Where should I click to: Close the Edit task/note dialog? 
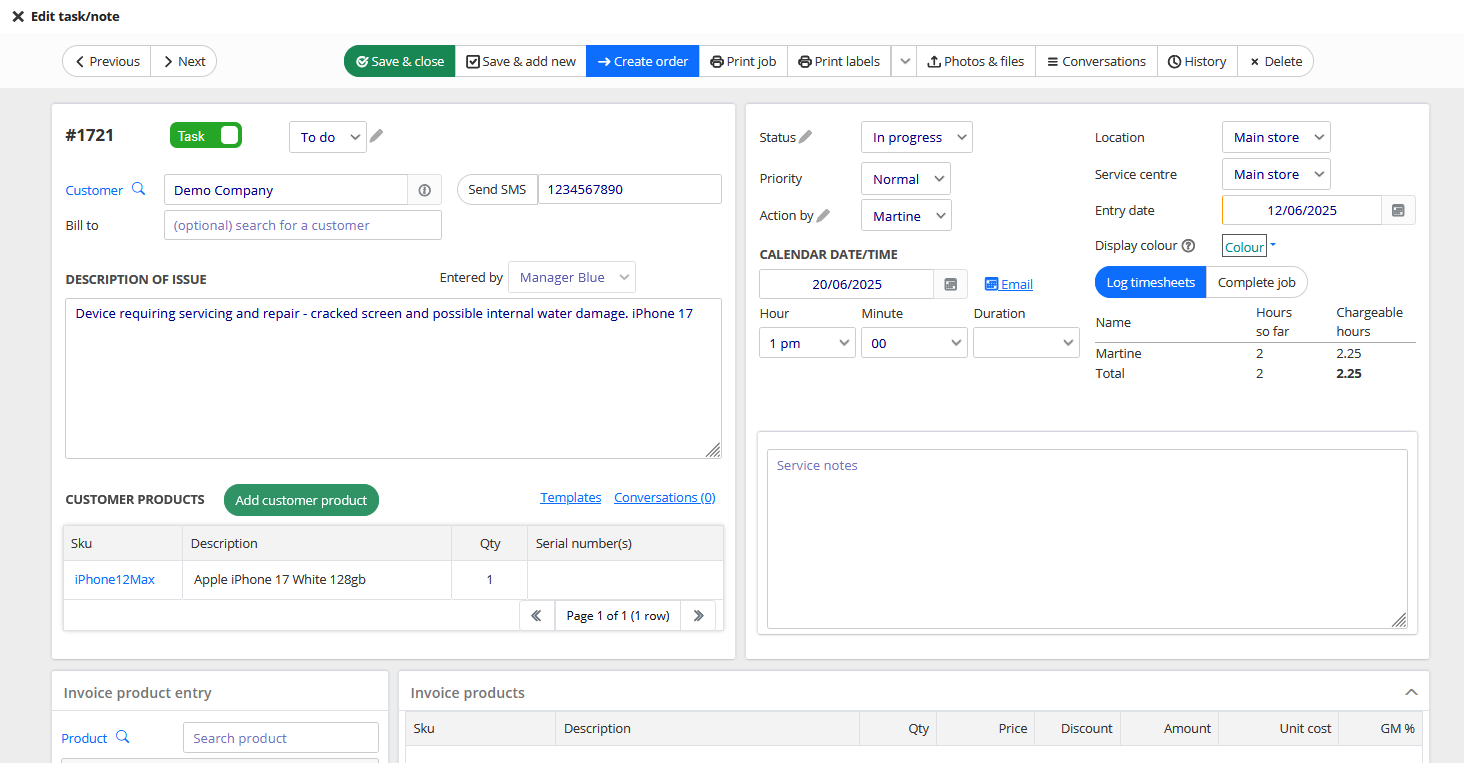pos(18,17)
